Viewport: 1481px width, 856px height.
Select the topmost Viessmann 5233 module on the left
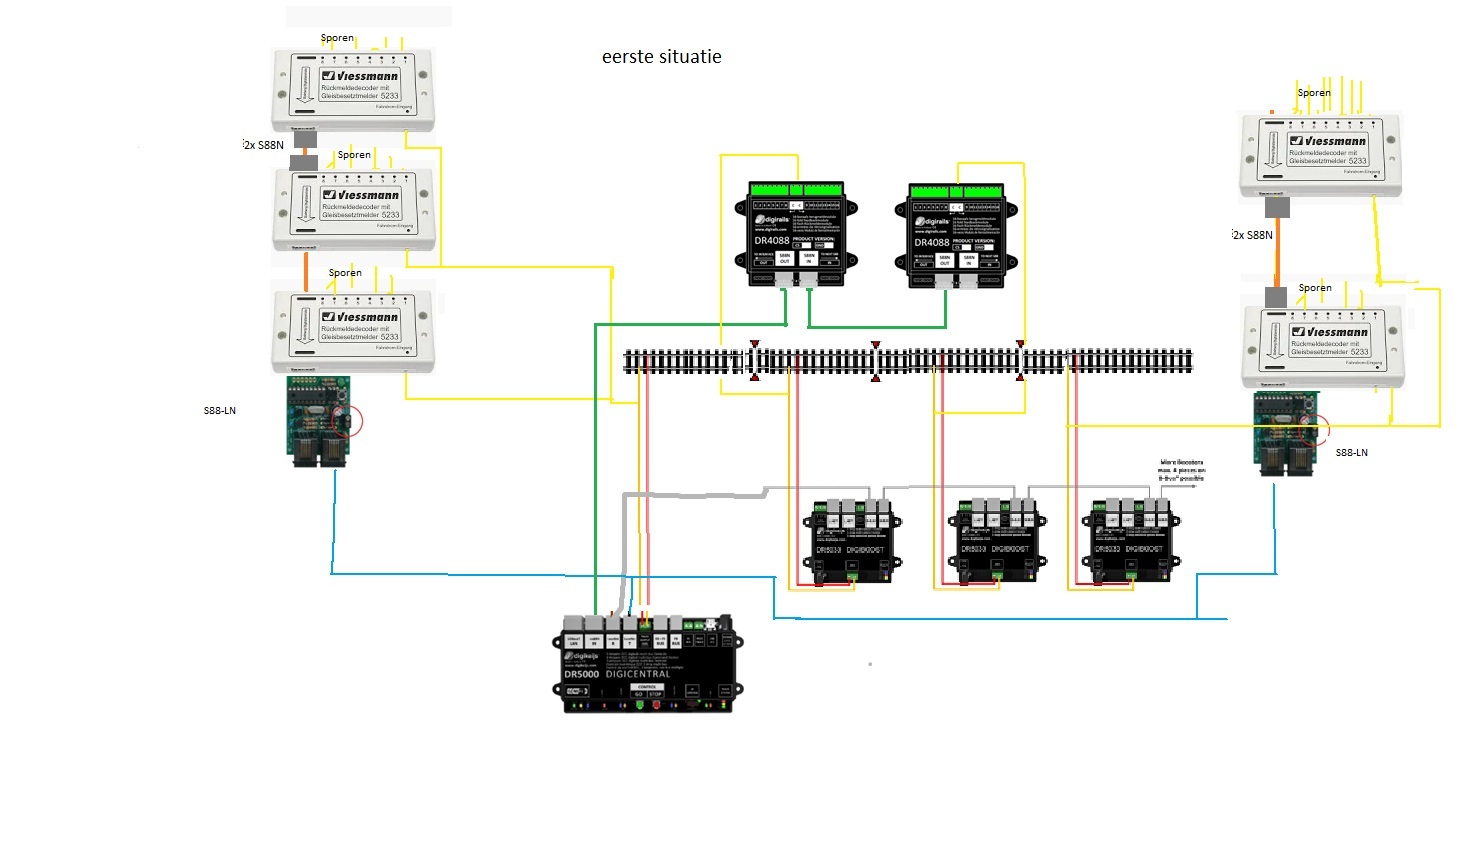click(x=353, y=90)
